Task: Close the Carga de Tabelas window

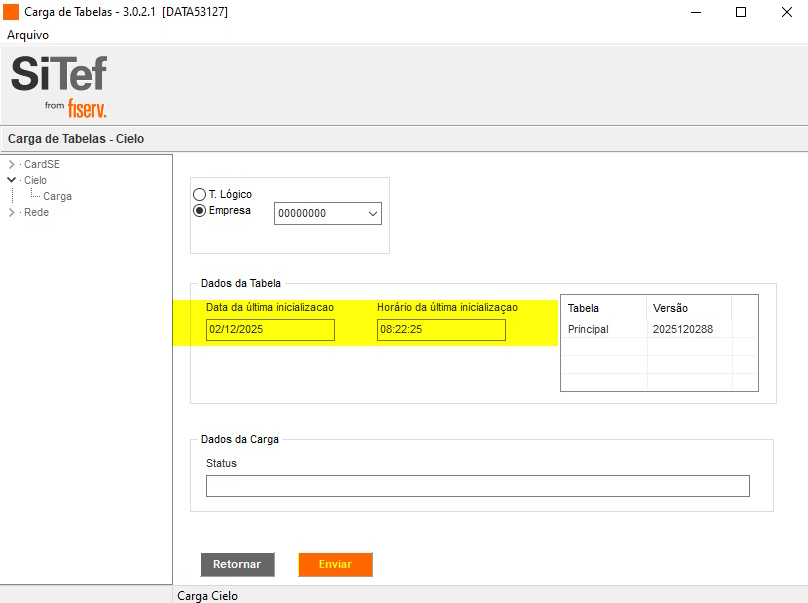Action: pos(786,12)
